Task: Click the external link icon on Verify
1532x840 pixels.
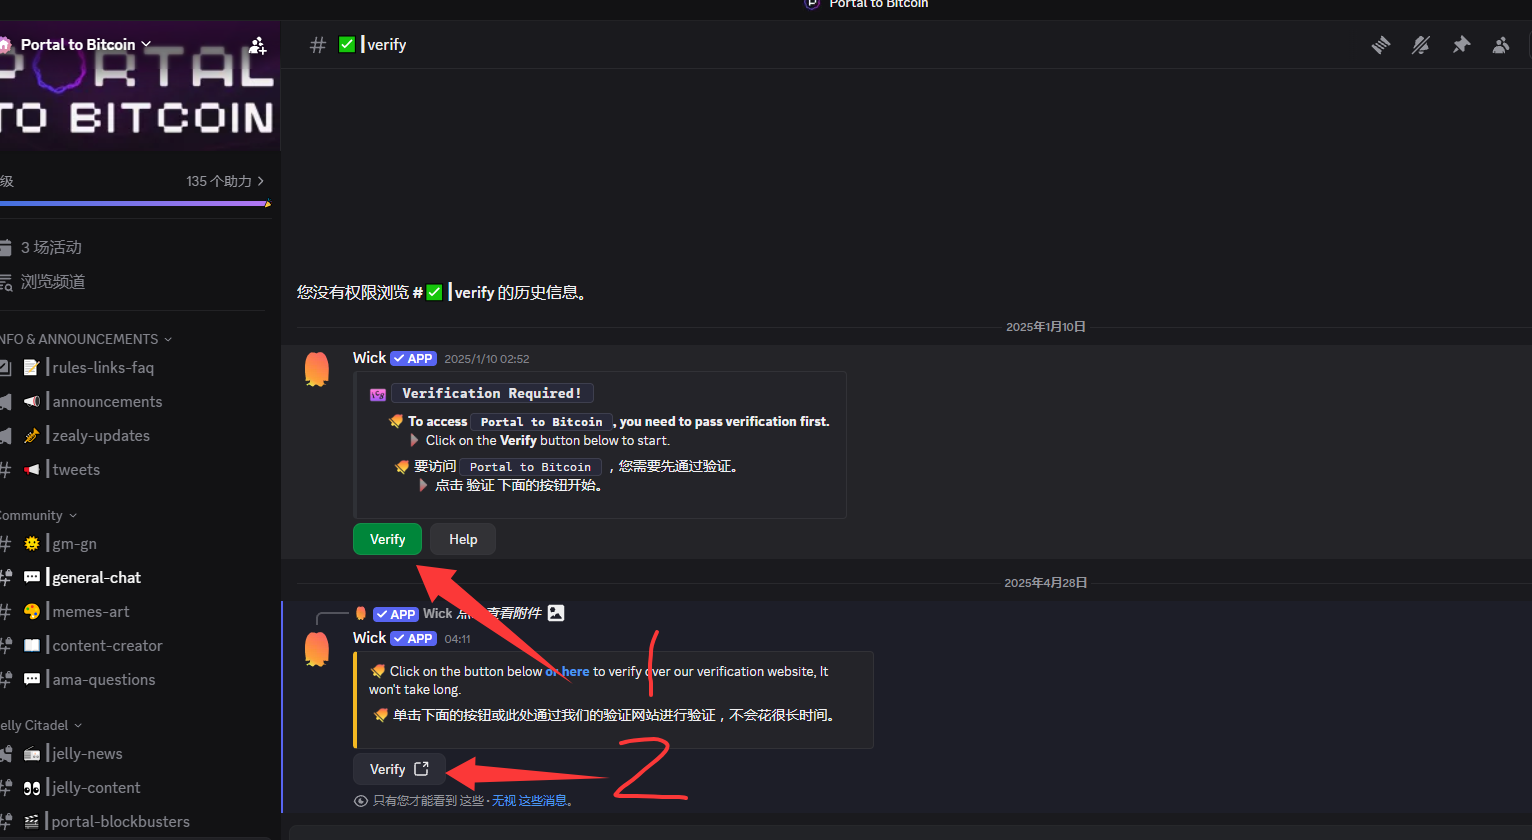Action: click(x=421, y=769)
